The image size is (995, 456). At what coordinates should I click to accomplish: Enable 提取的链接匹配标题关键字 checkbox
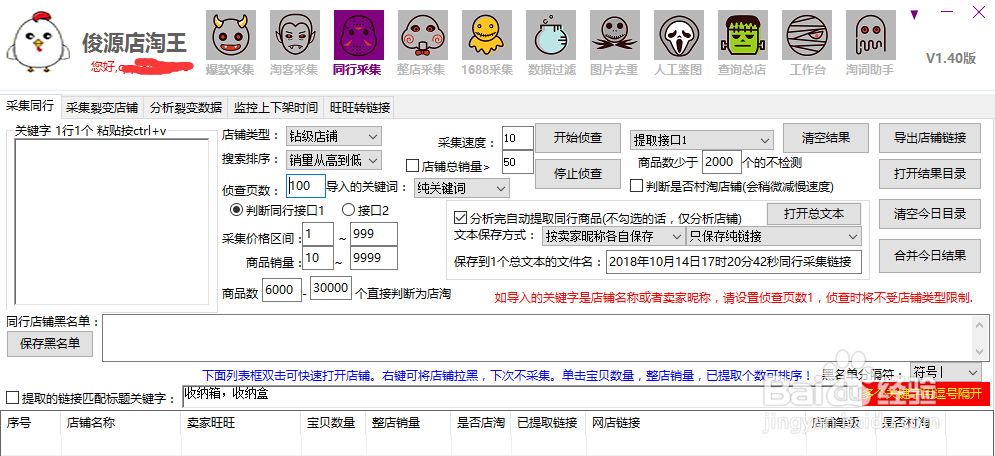coord(12,398)
